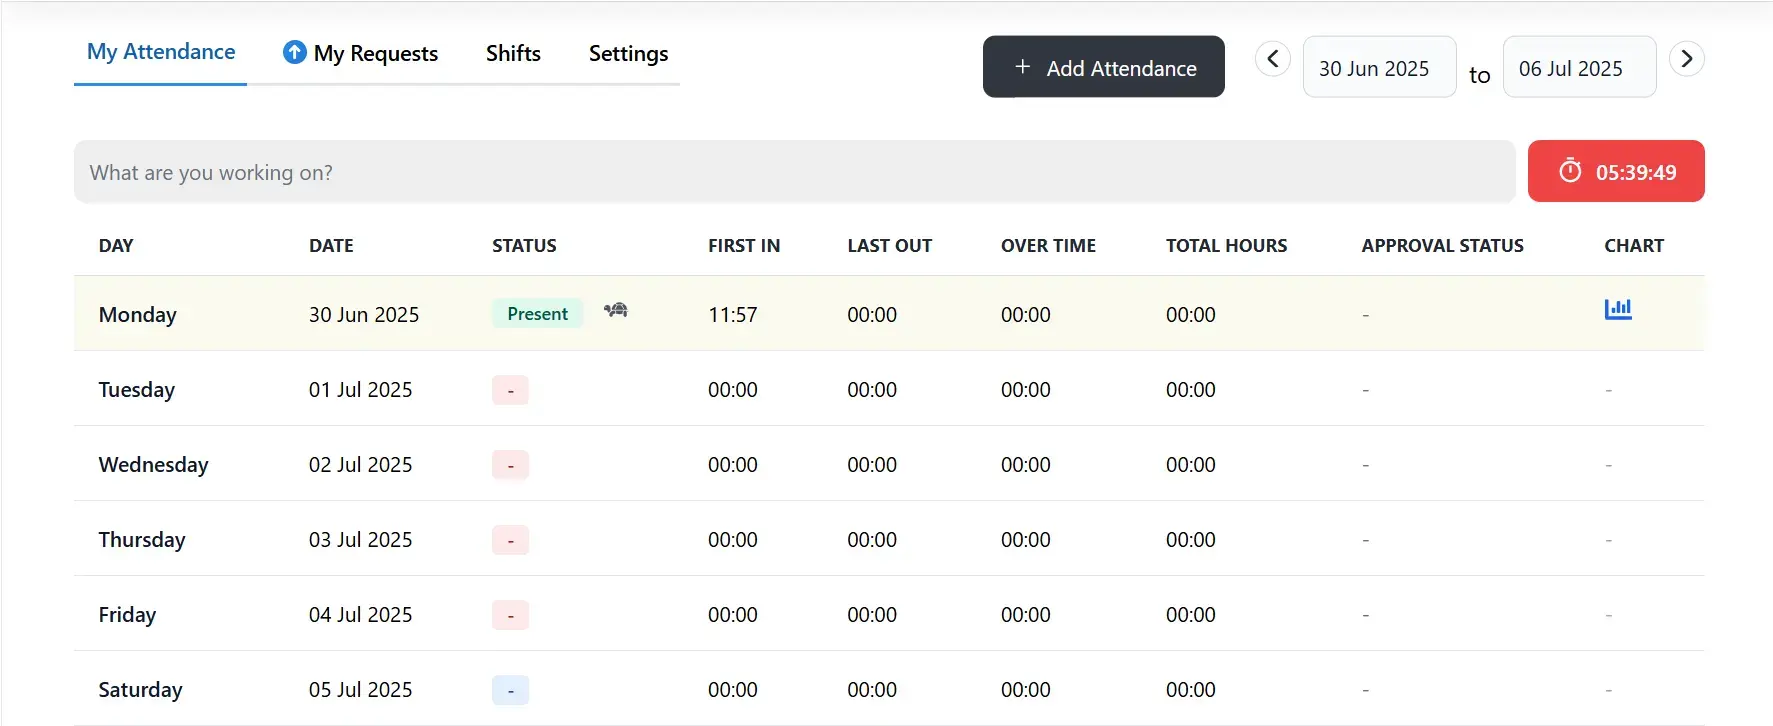Select the Thursday row label
The height and width of the screenshot is (726, 1773).
(x=142, y=540)
